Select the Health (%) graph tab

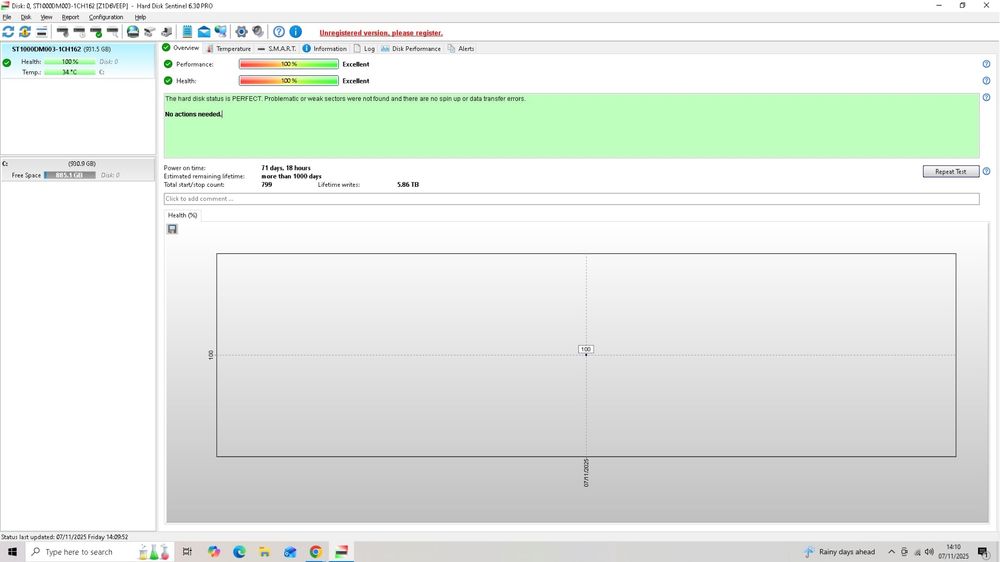click(x=182, y=216)
